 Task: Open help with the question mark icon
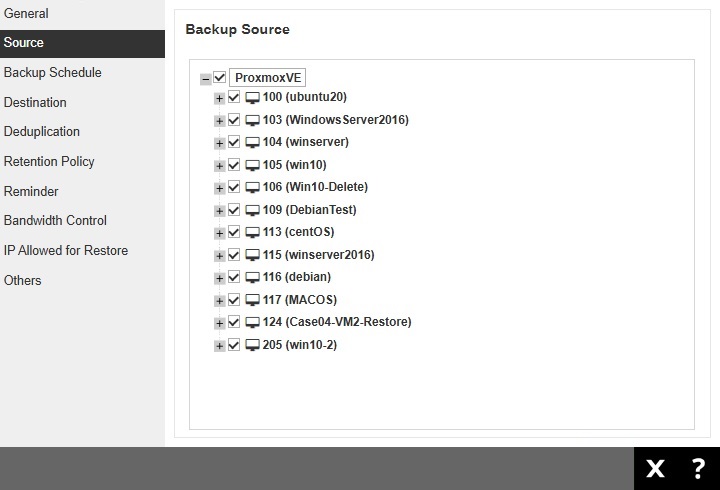pyautogui.click(x=698, y=468)
